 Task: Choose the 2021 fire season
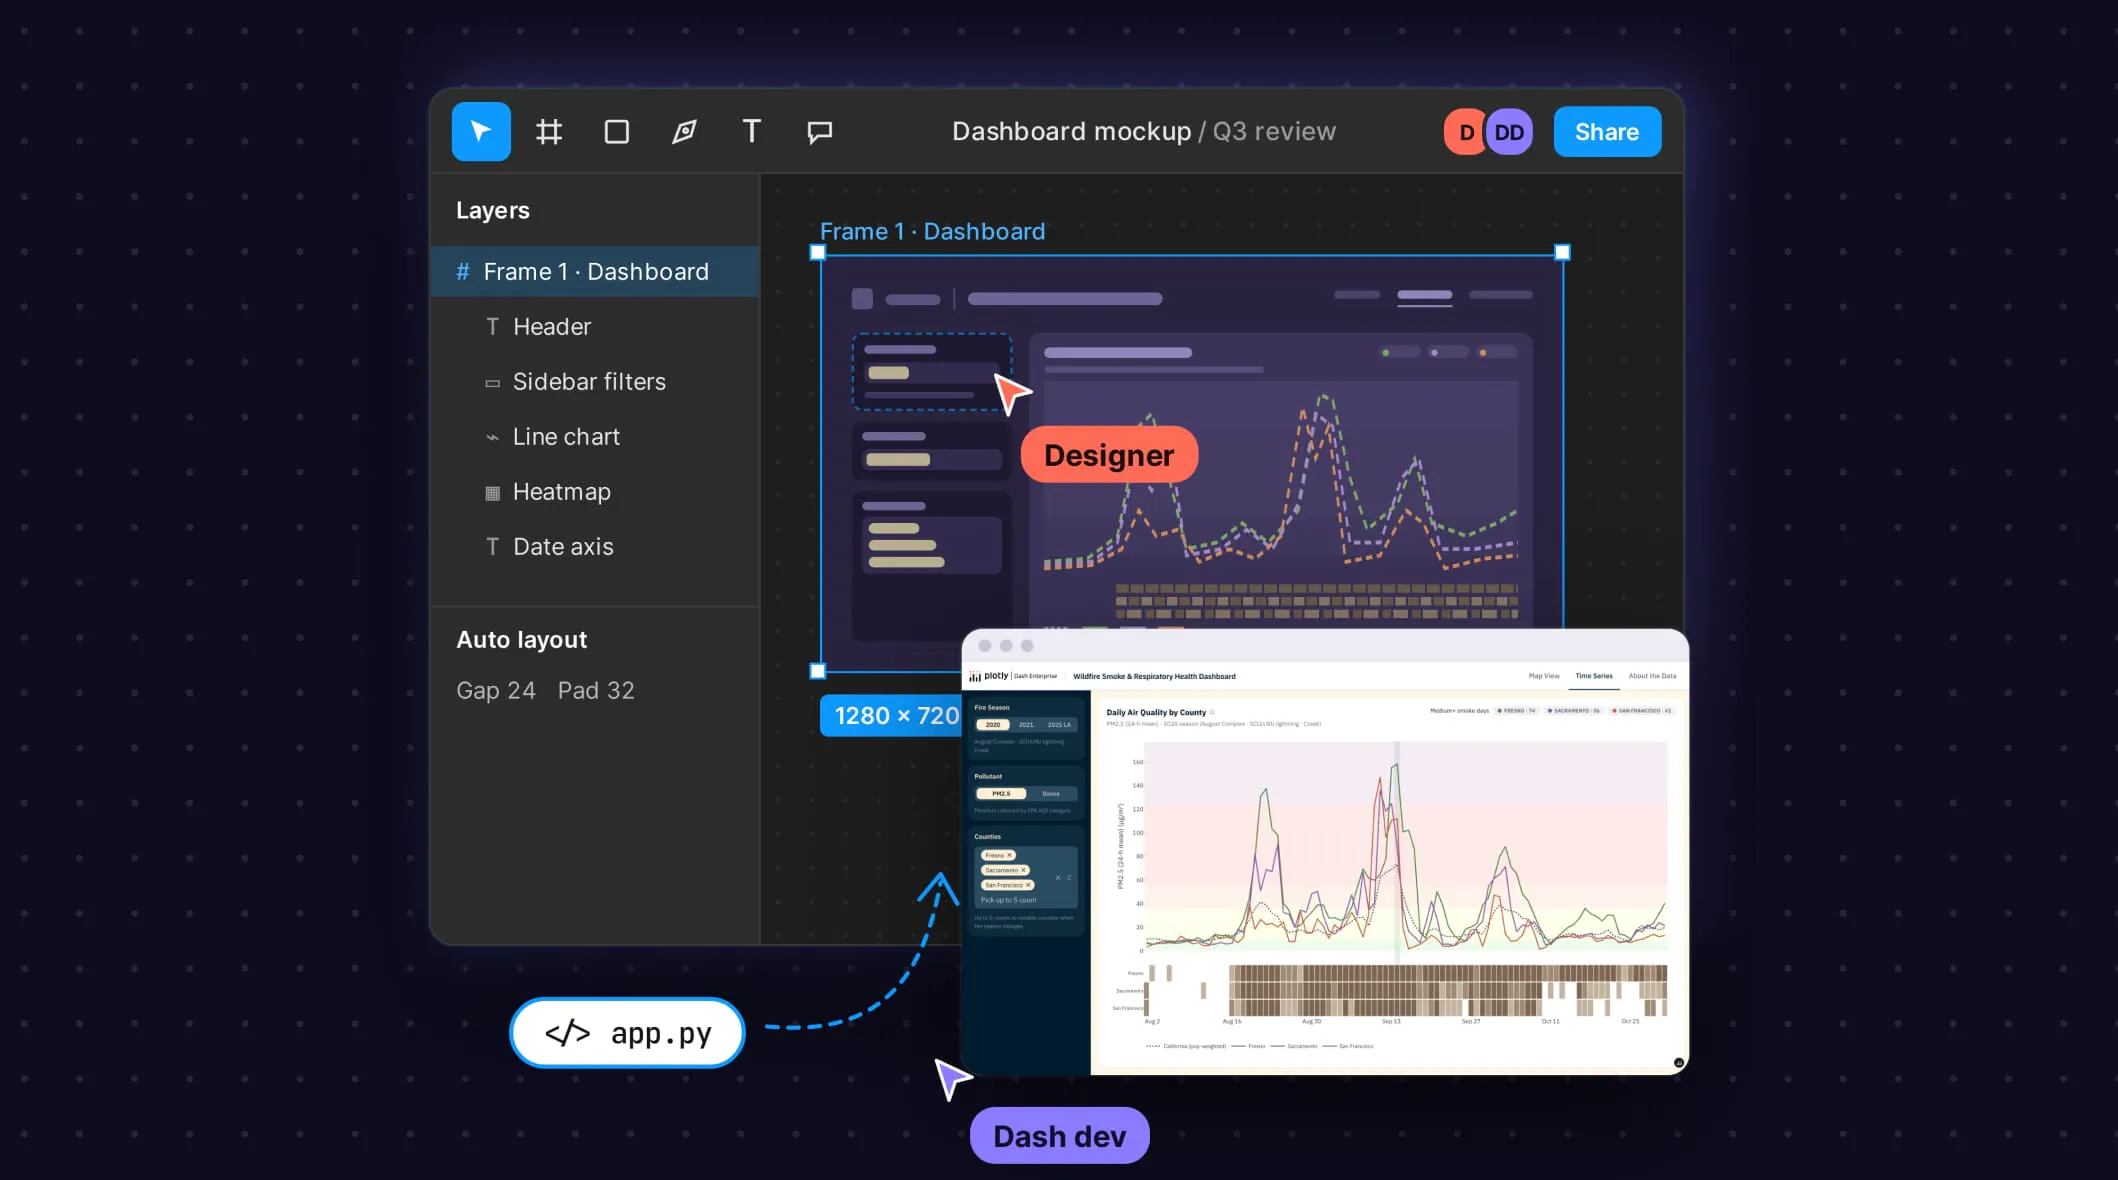click(1026, 725)
